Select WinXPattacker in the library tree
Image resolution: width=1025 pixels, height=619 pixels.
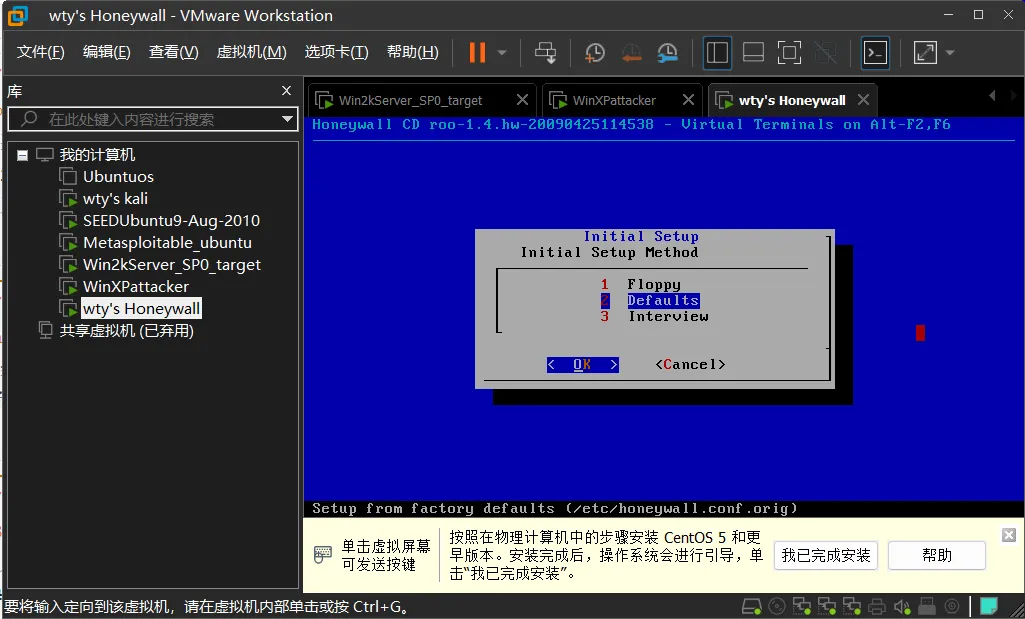(136, 286)
